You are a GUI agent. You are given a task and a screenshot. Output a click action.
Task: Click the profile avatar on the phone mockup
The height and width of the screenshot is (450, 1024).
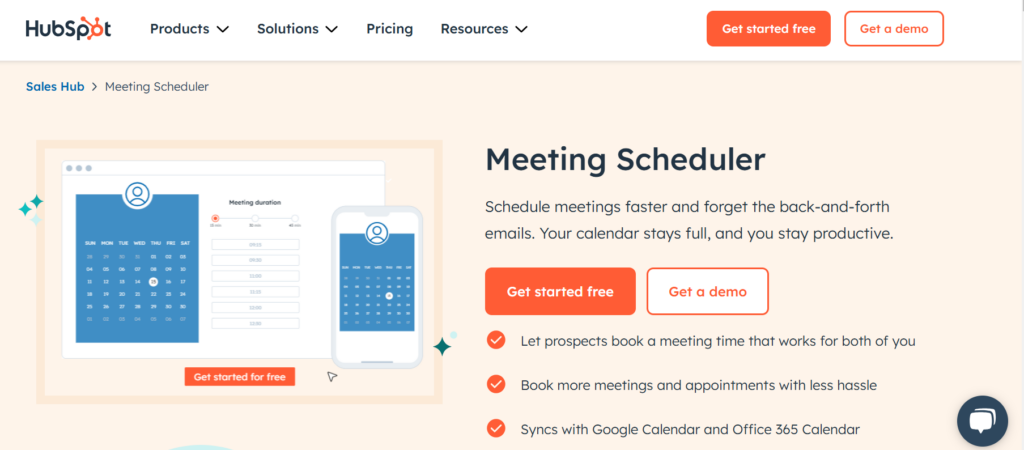point(377,233)
